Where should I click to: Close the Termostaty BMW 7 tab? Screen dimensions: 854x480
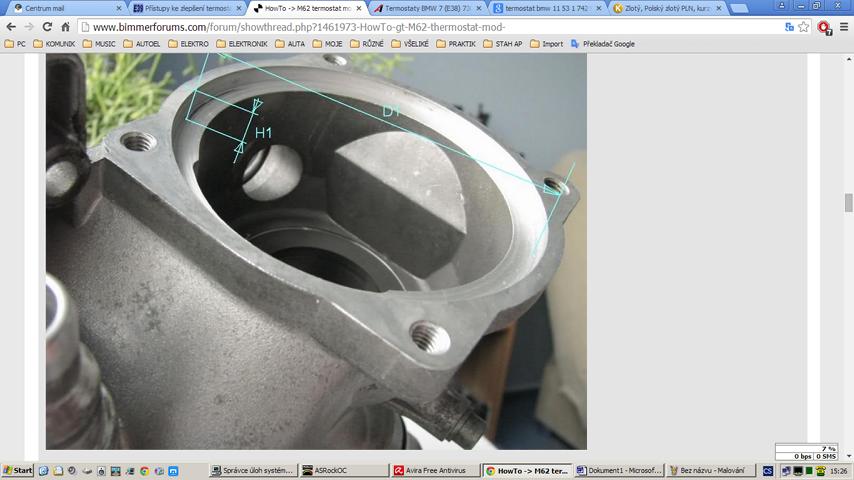click(x=479, y=8)
